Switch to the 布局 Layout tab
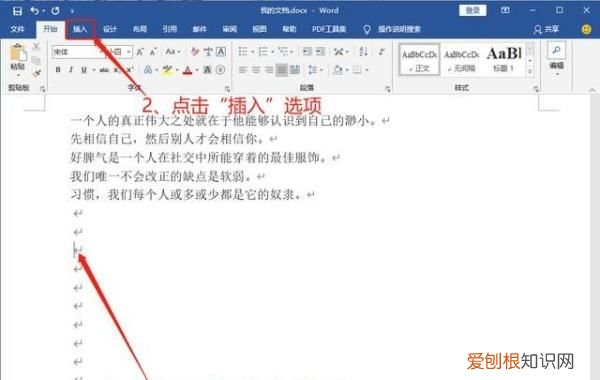 click(x=140, y=29)
